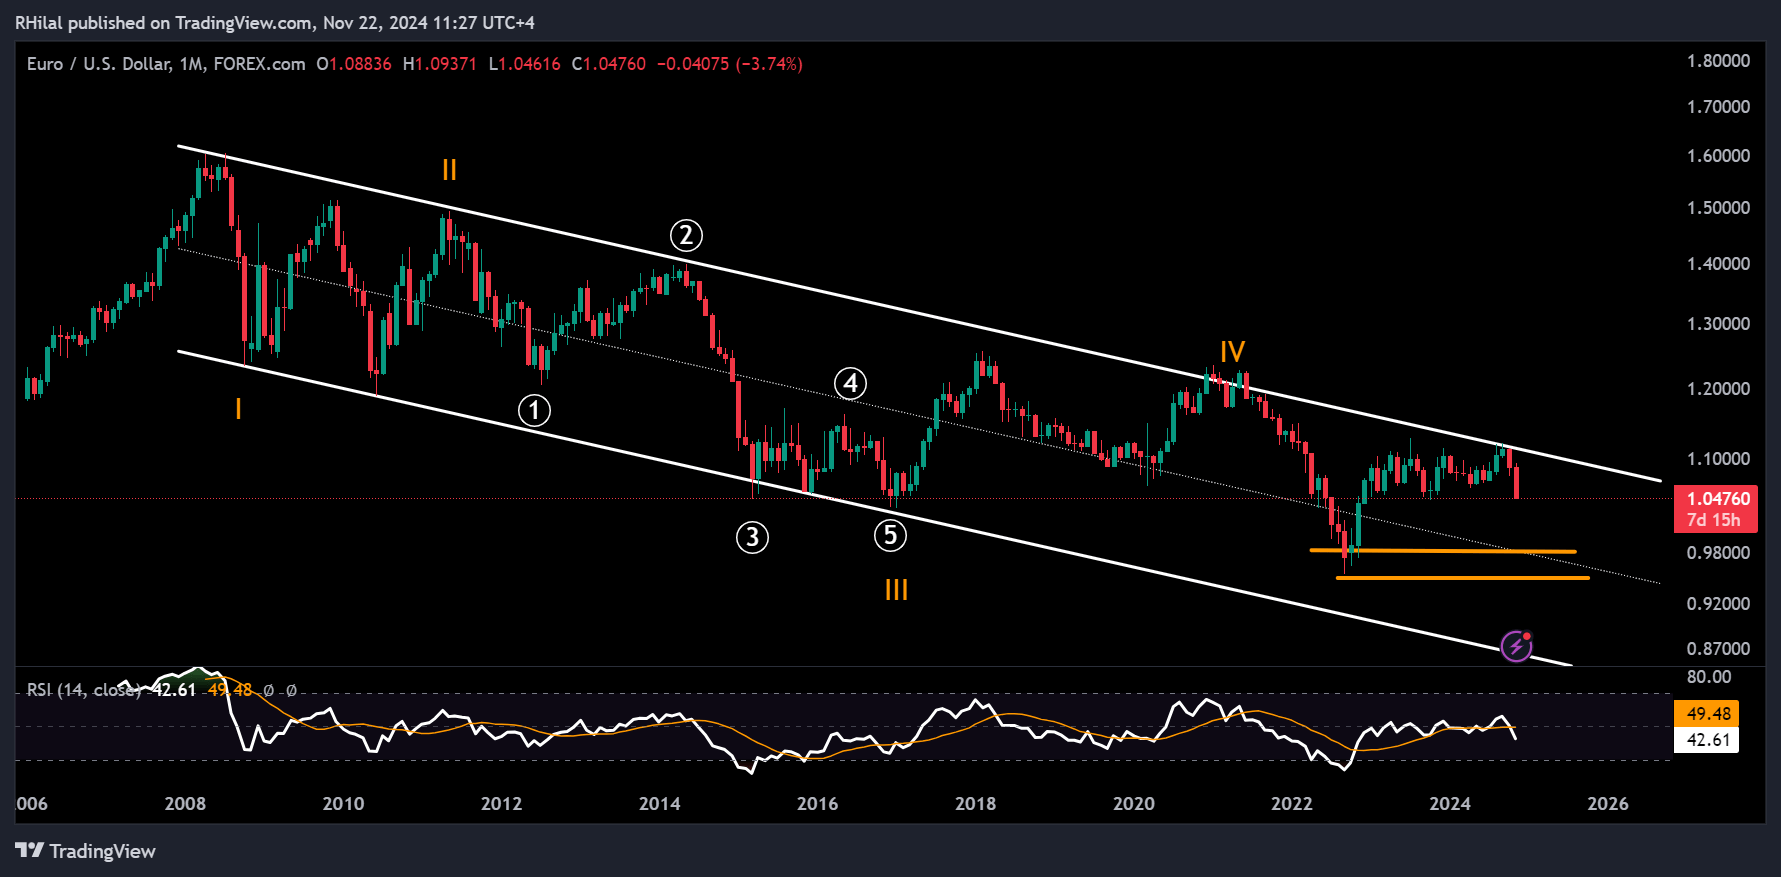The image size is (1781, 877).
Task: Click the 1M timeframe in the legend
Action: pos(191,64)
